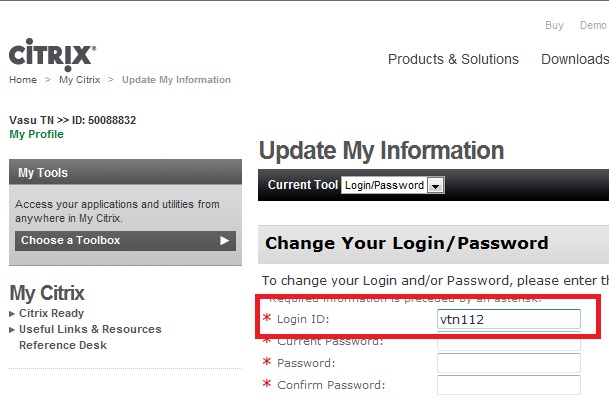The height and width of the screenshot is (408, 609).
Task: Click the Login ID input field
Action: tap(509, 319)
